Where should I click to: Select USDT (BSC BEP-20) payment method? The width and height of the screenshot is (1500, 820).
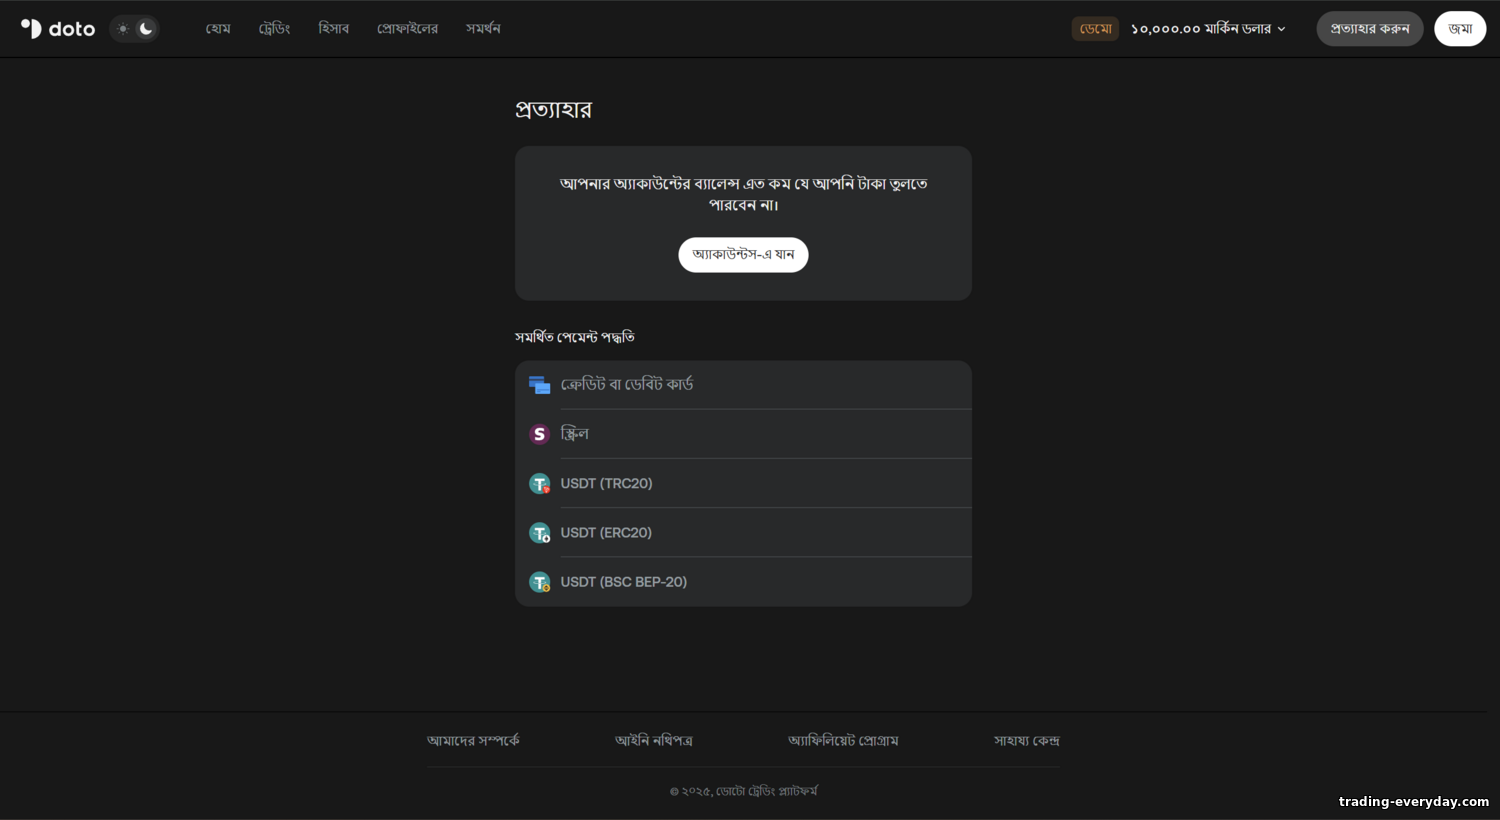[x=743, y=582]
